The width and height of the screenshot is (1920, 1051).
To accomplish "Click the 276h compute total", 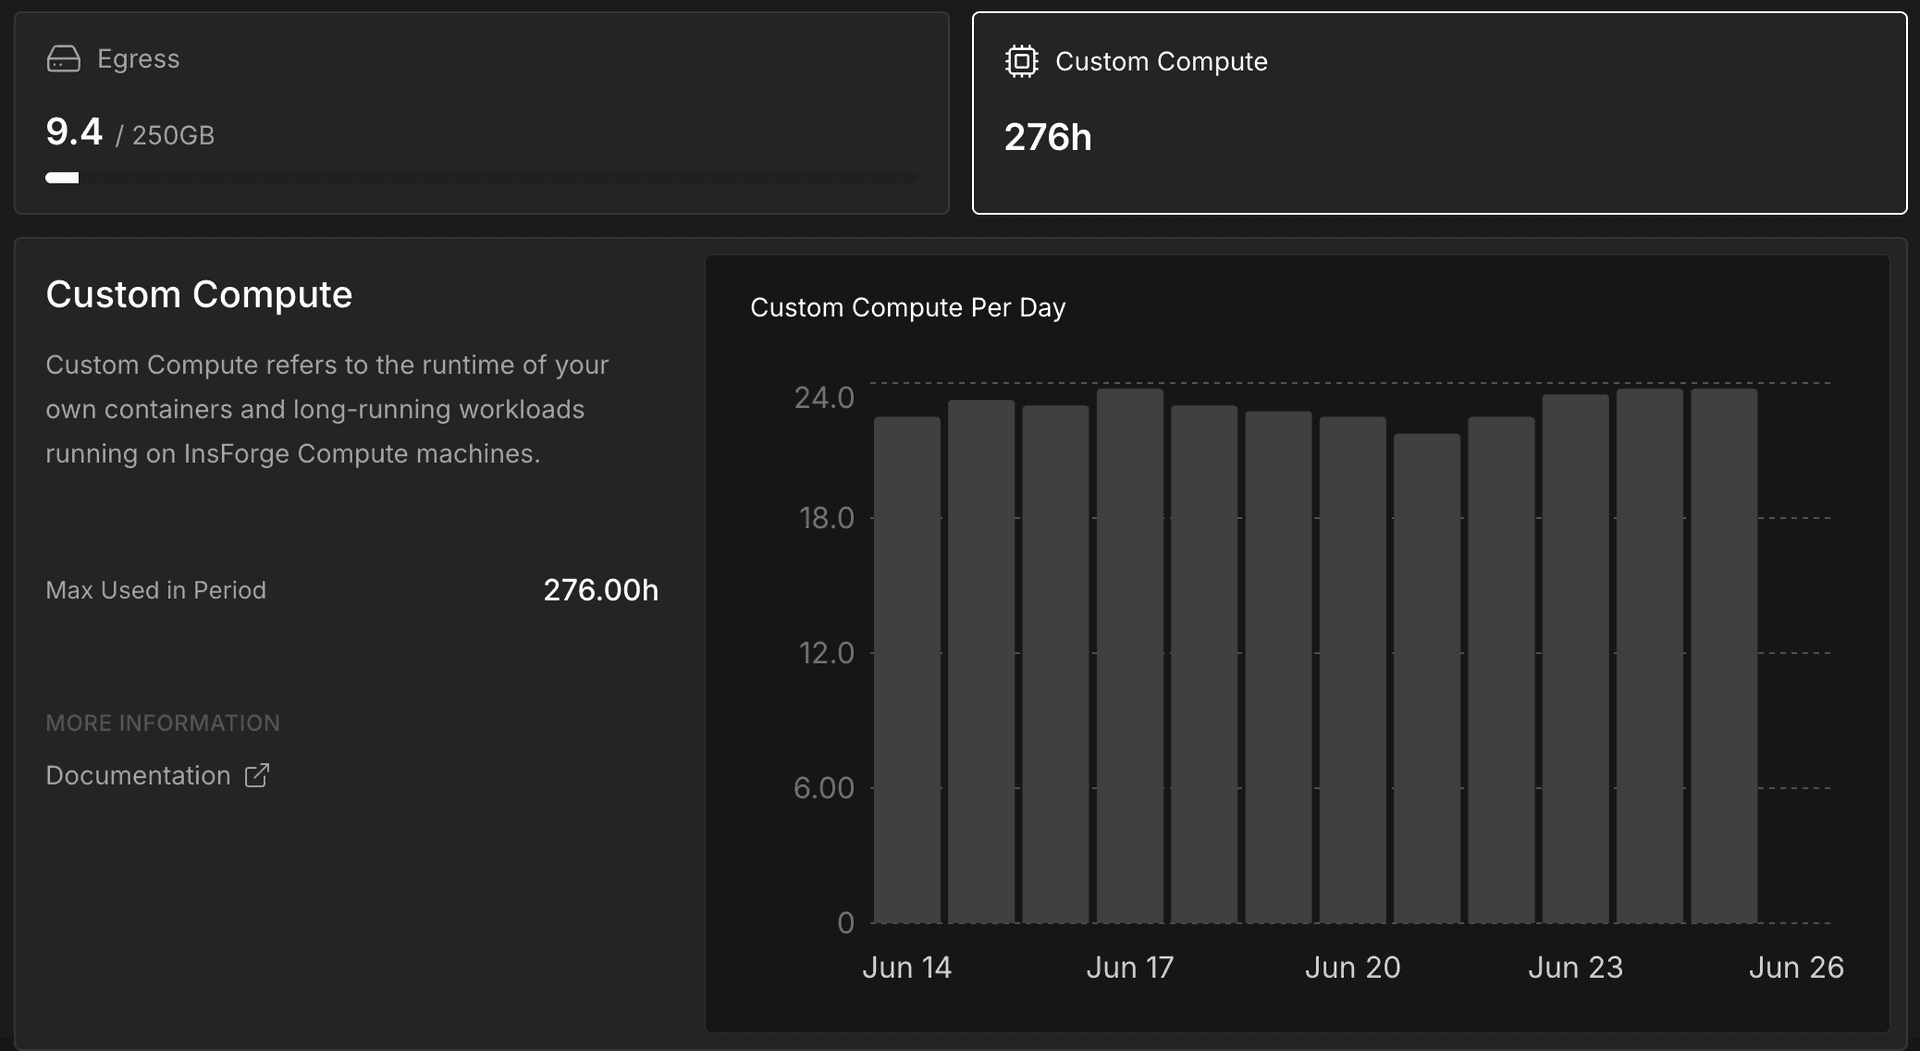I will click(x=1048, y=137).
